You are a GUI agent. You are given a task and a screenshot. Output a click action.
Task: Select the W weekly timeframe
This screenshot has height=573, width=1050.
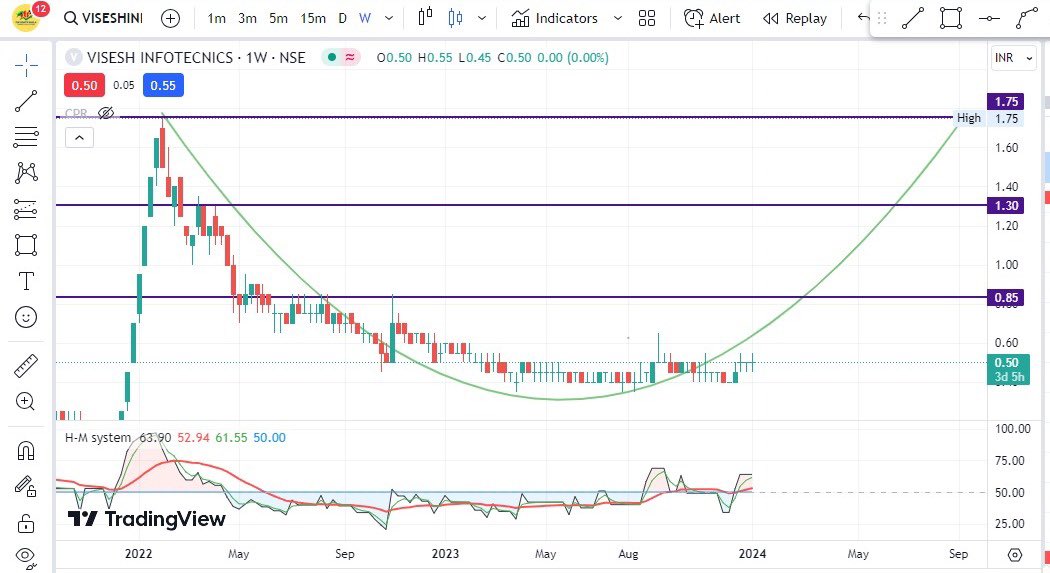click(x=364, y=18)
